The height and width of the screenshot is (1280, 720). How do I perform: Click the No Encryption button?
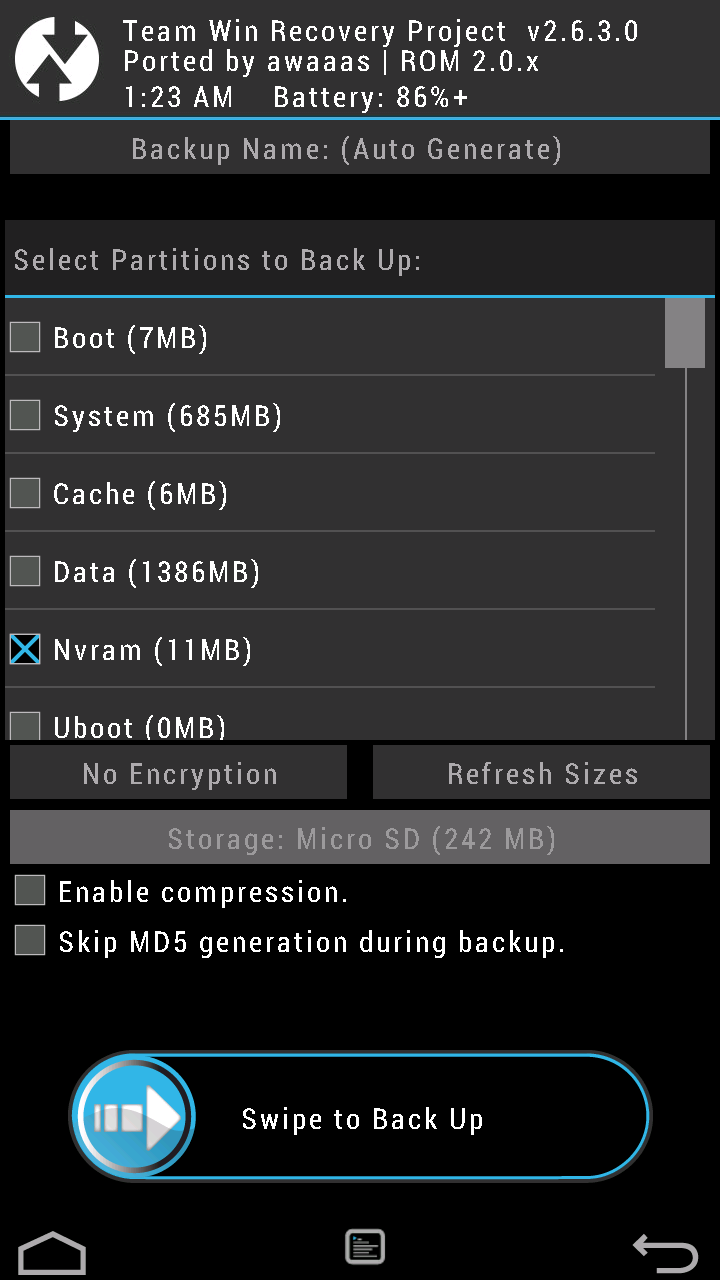pos(179,772)
